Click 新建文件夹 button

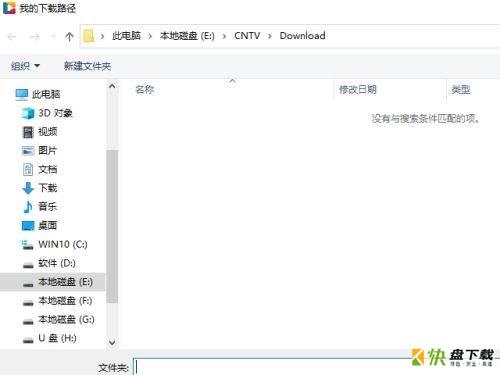coord(87,66)
